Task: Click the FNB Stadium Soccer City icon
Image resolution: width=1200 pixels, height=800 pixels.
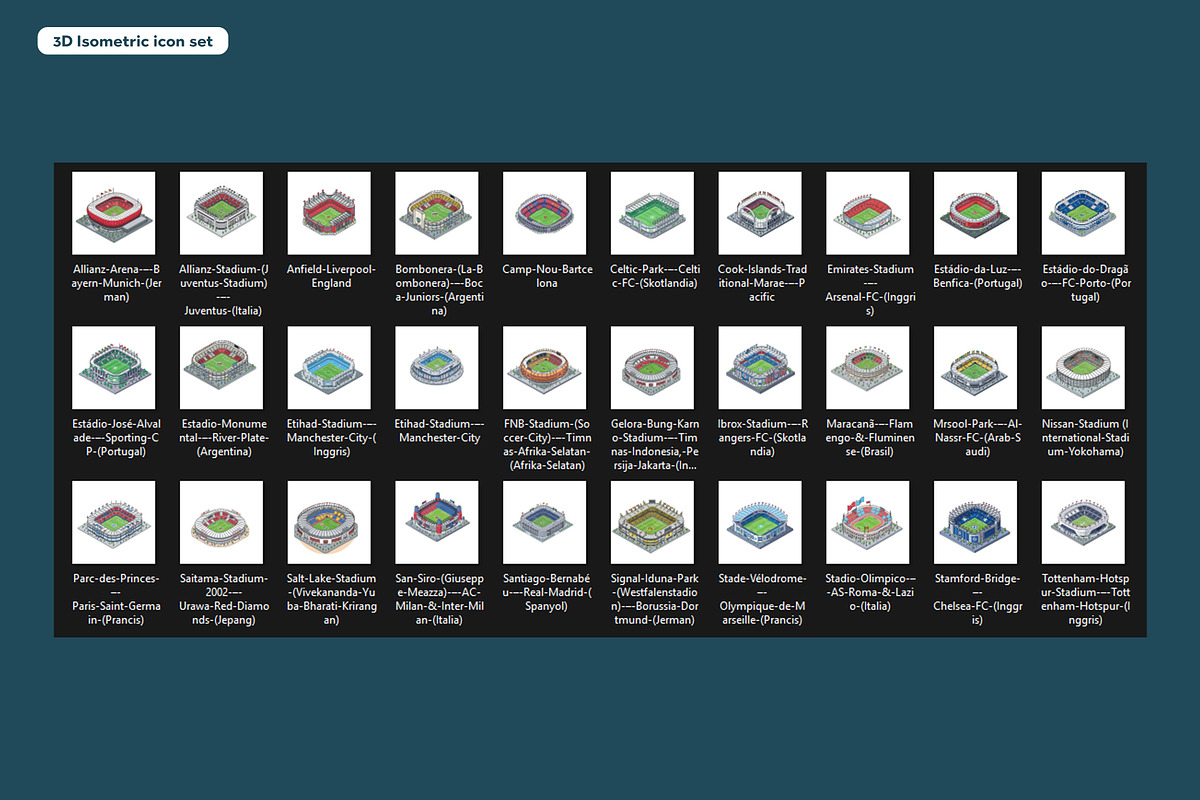Action: (545, 368)
